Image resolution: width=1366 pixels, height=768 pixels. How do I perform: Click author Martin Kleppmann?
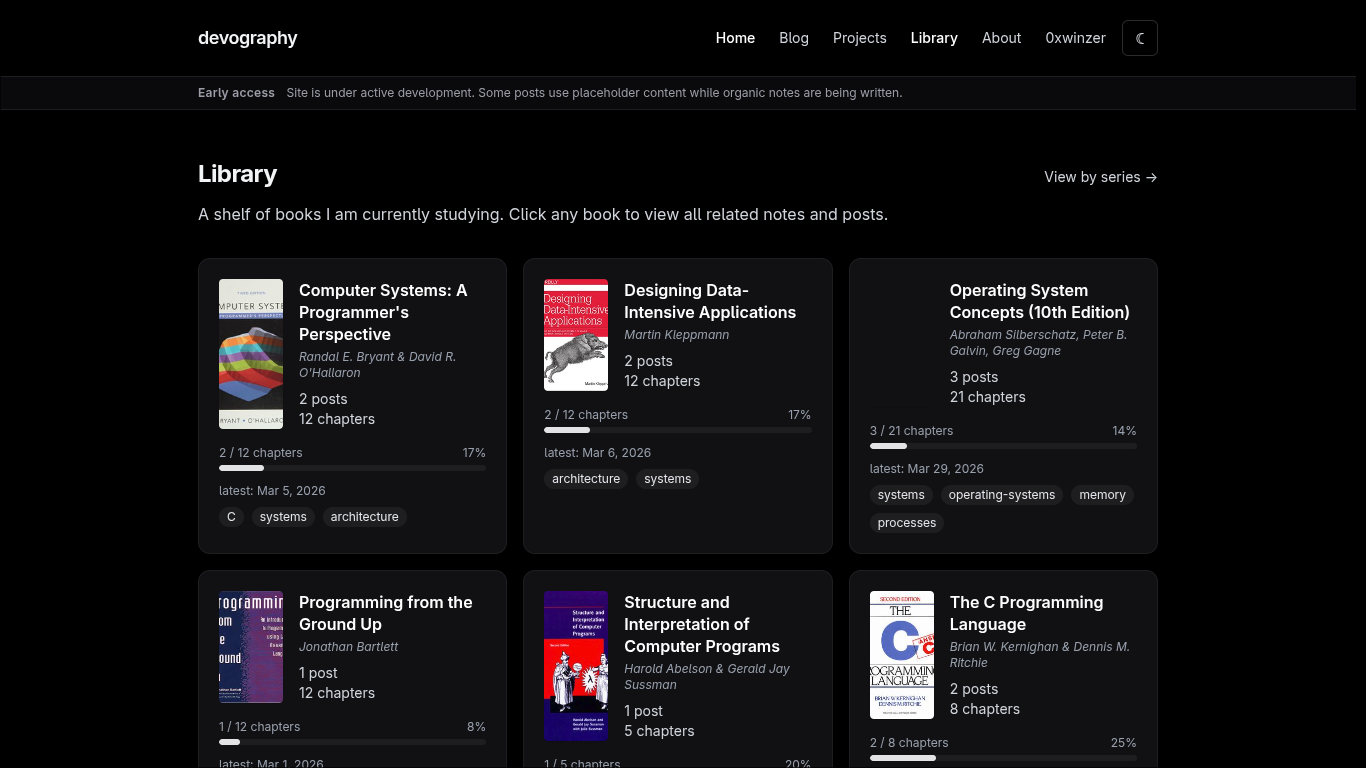(x=677, y=335)
